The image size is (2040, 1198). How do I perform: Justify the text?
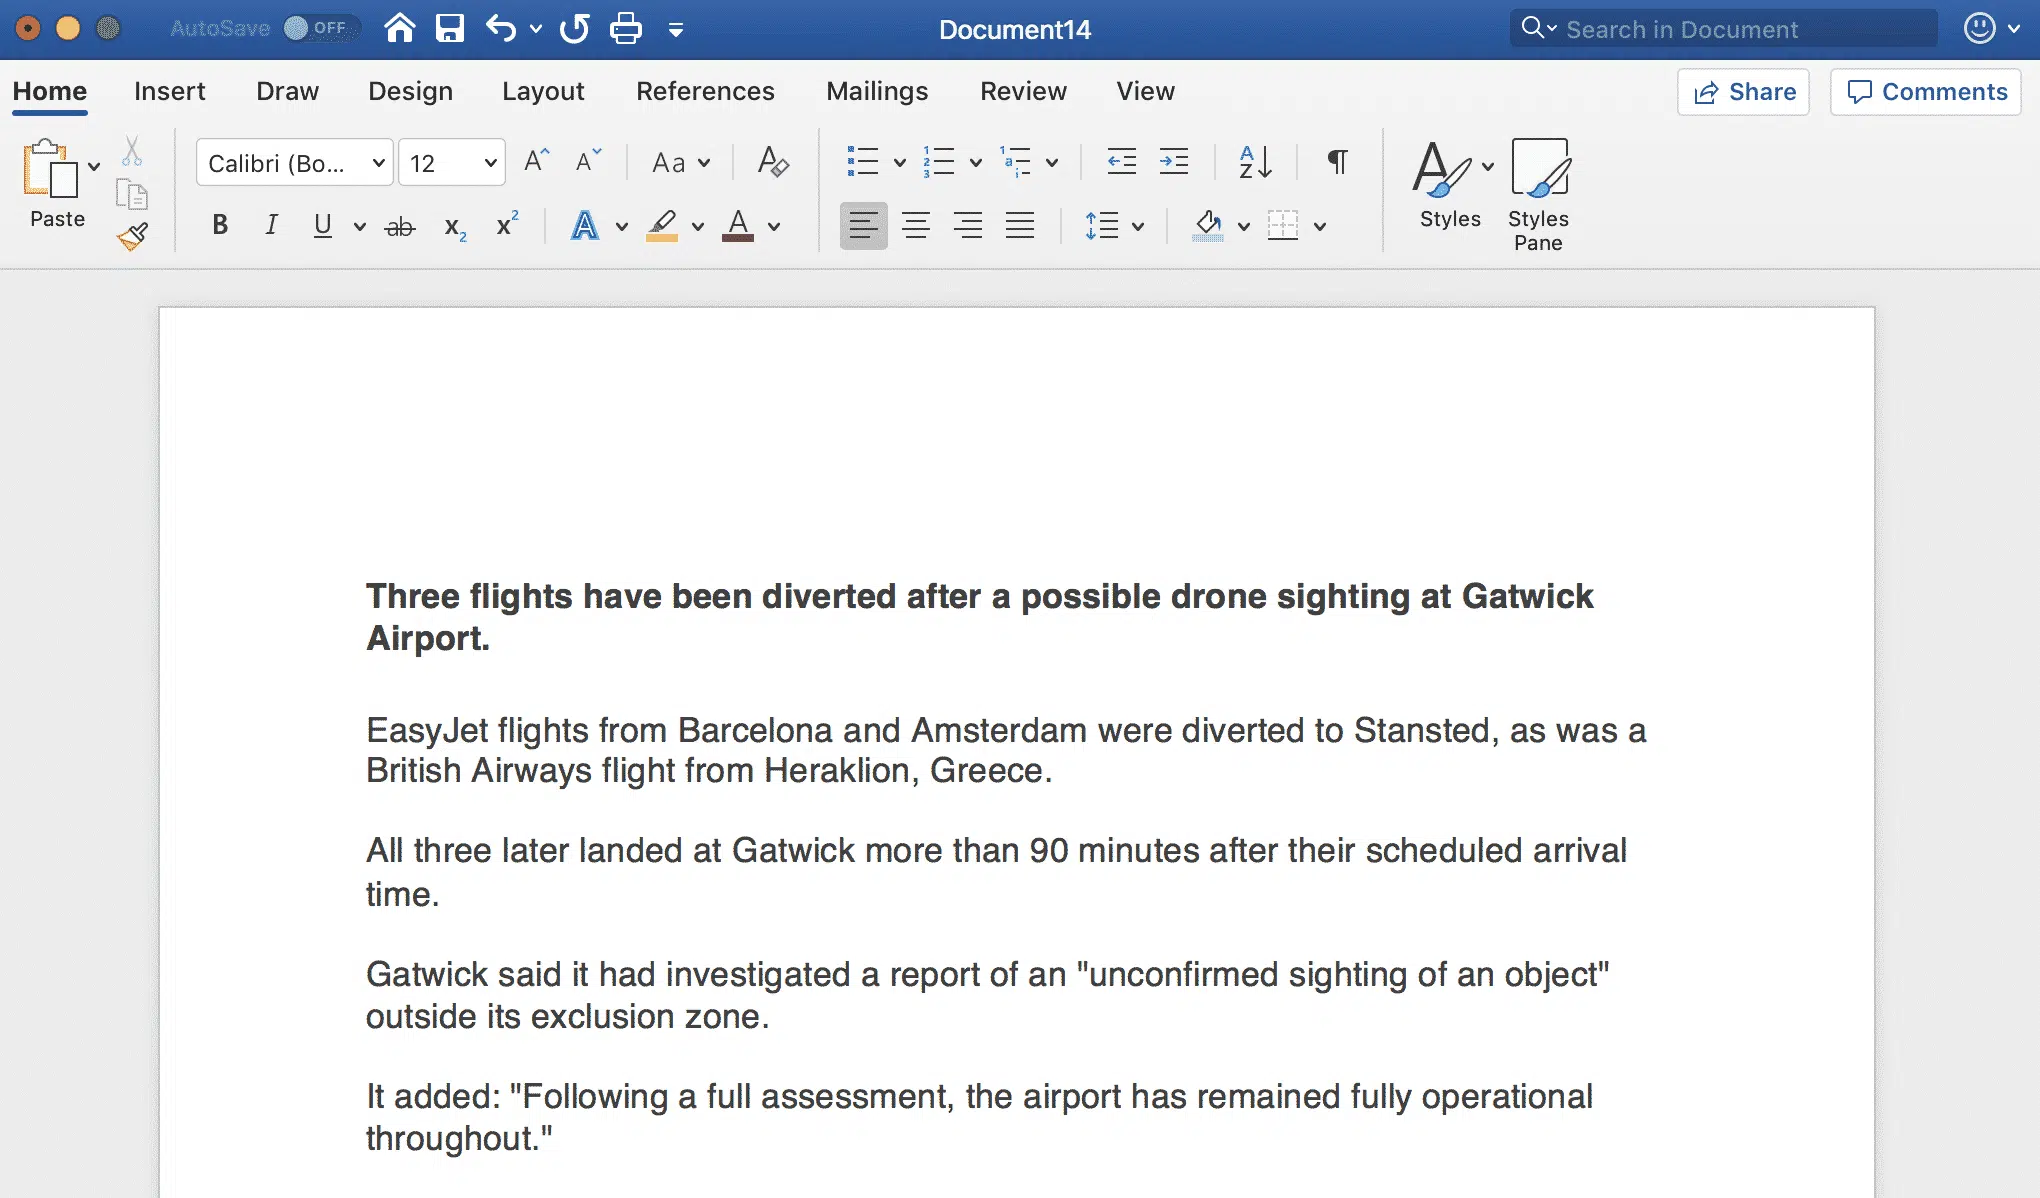(1020, 226)
